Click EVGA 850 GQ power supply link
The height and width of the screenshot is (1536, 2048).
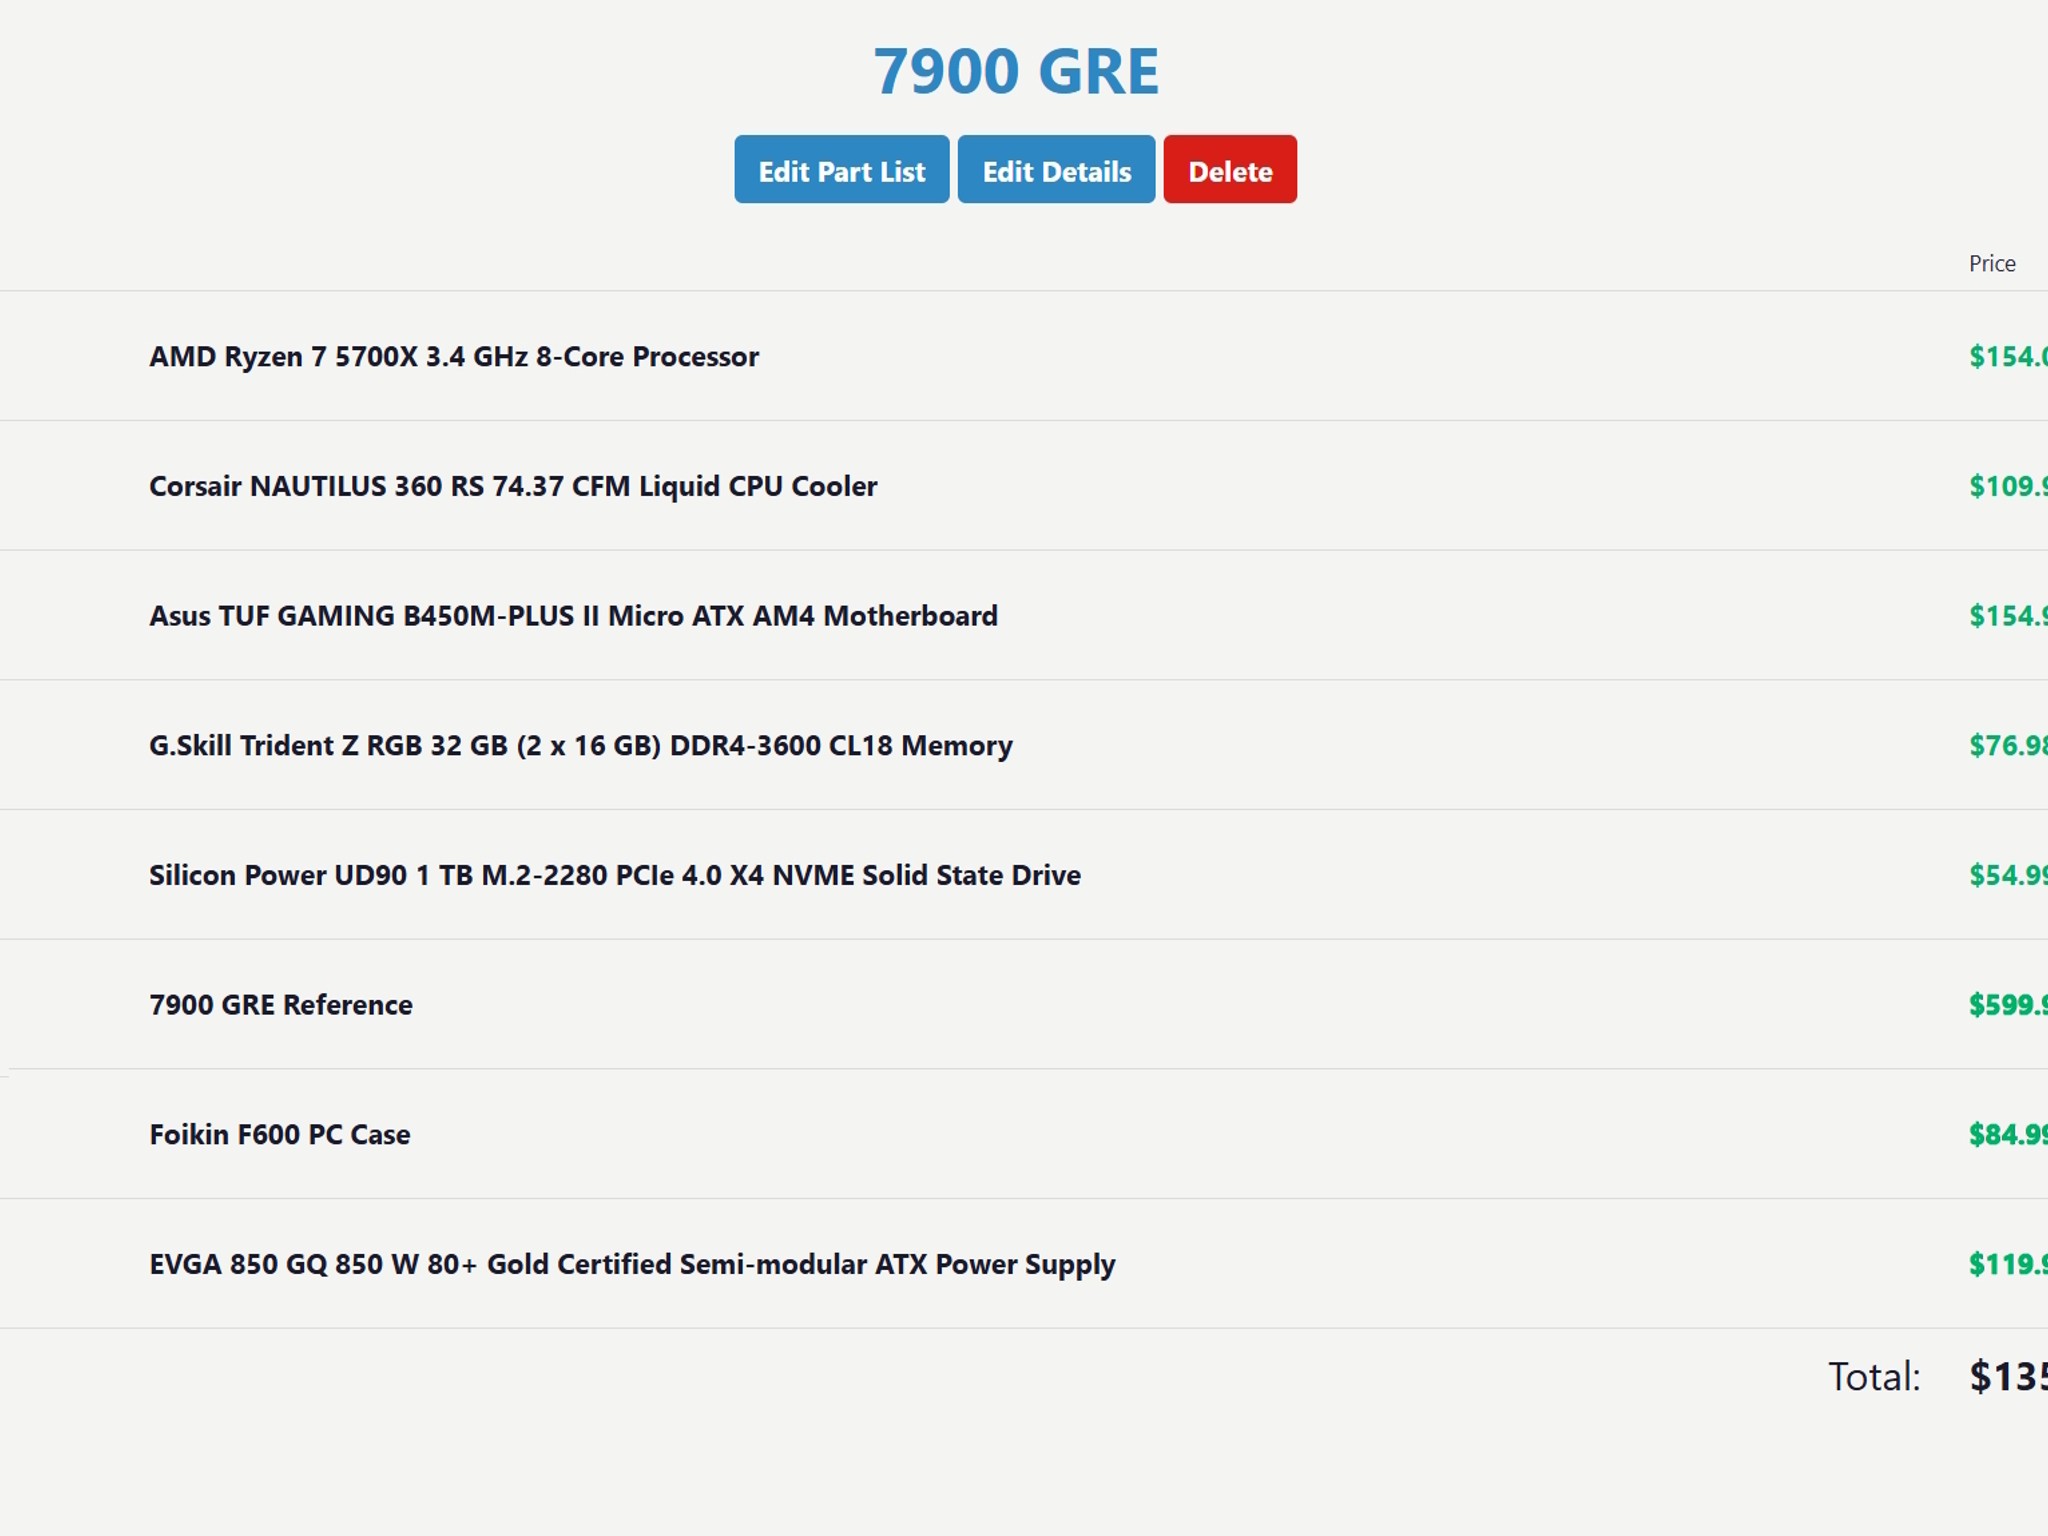632,1265
